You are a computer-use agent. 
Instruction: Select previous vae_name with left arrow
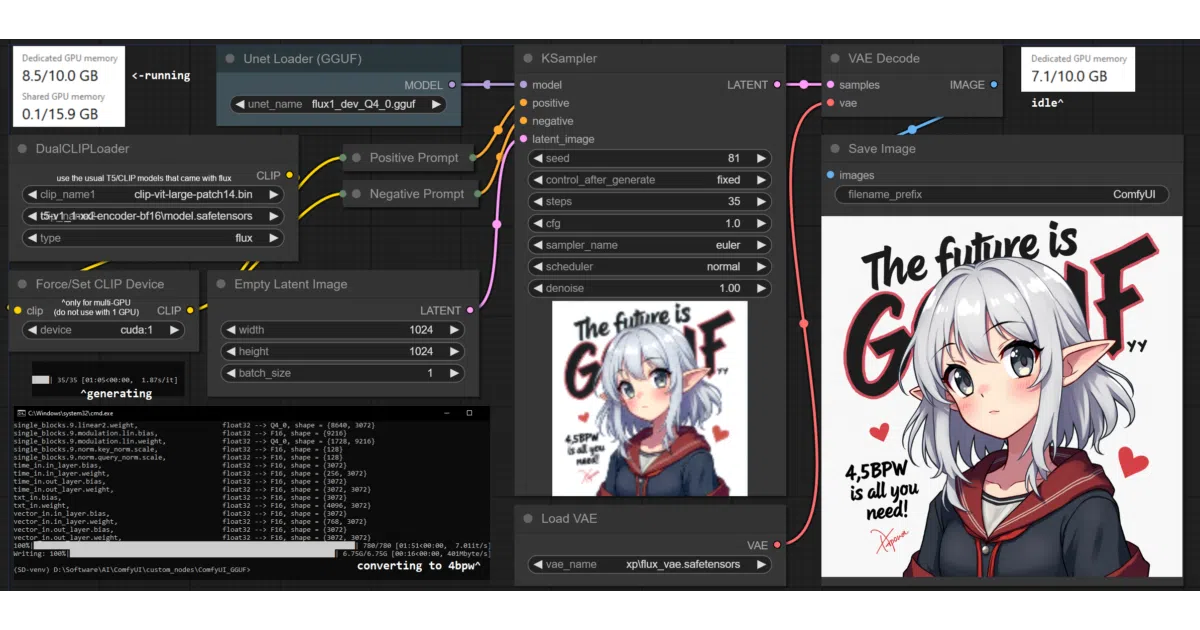[x=537, y=564]
